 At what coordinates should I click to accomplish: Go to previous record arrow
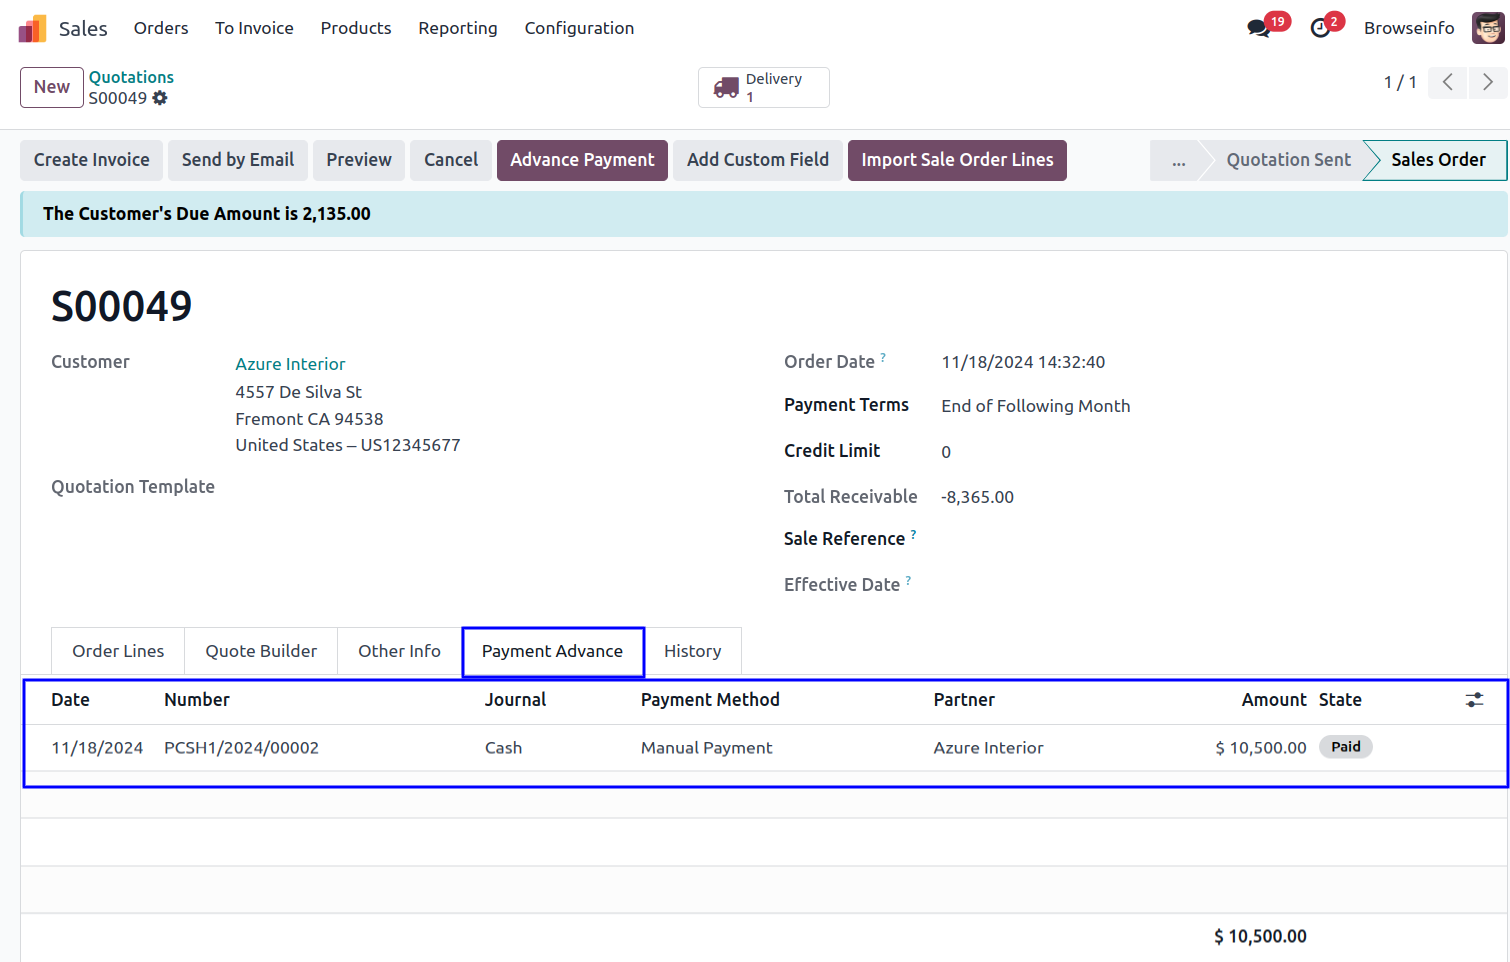(1447, 82)
